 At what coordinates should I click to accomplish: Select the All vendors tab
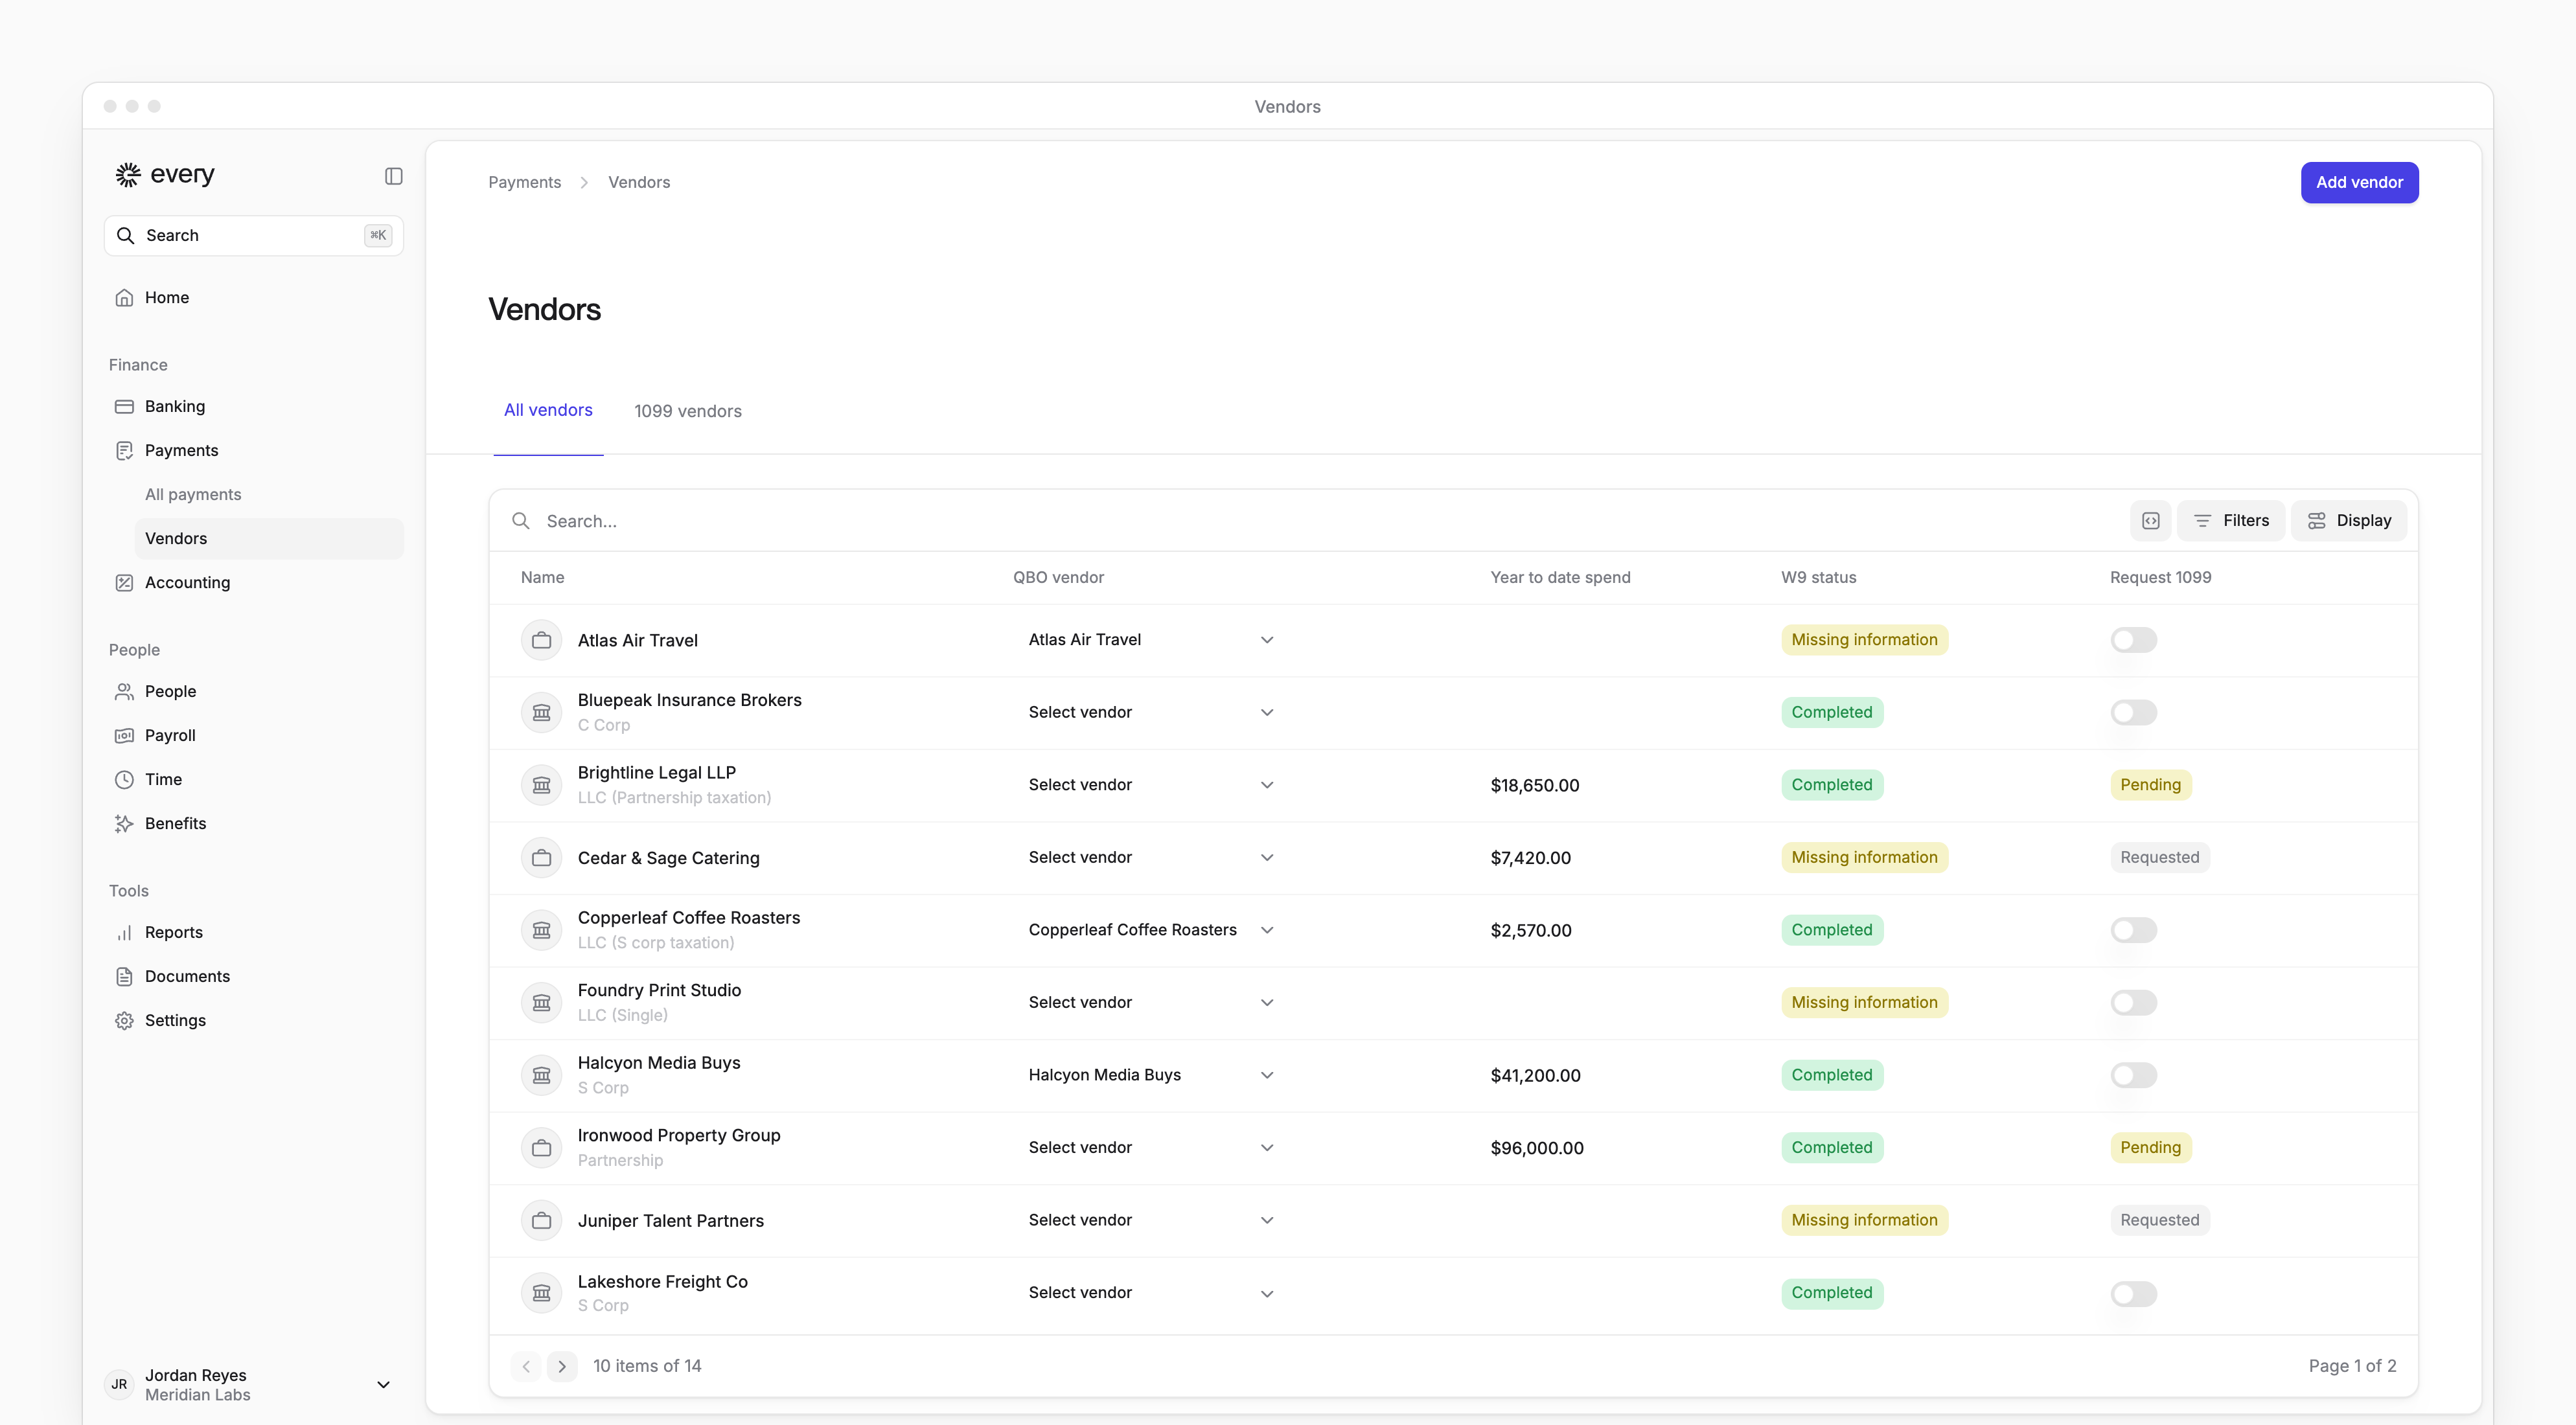coord(548,410)
